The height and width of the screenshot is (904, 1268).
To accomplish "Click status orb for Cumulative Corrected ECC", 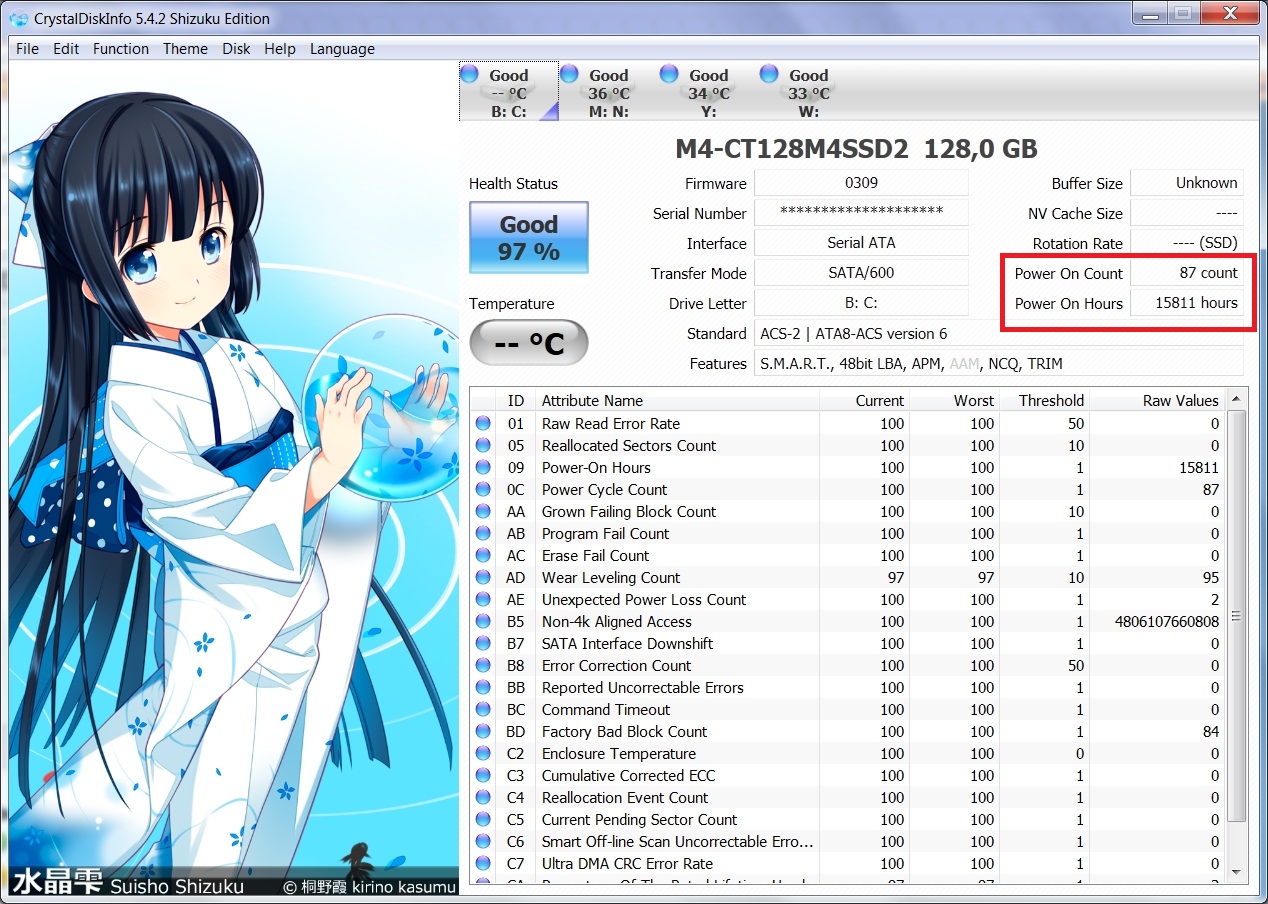I will [x=483, y=775].
